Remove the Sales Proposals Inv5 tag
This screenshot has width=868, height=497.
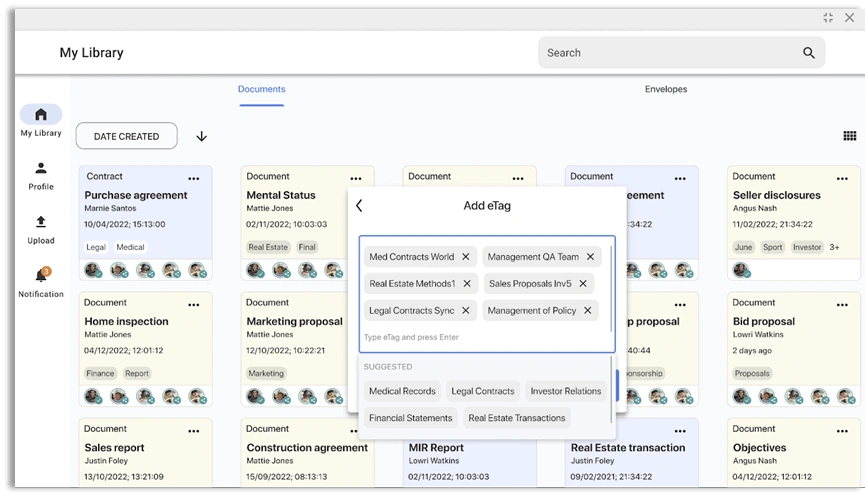(583, 283)
